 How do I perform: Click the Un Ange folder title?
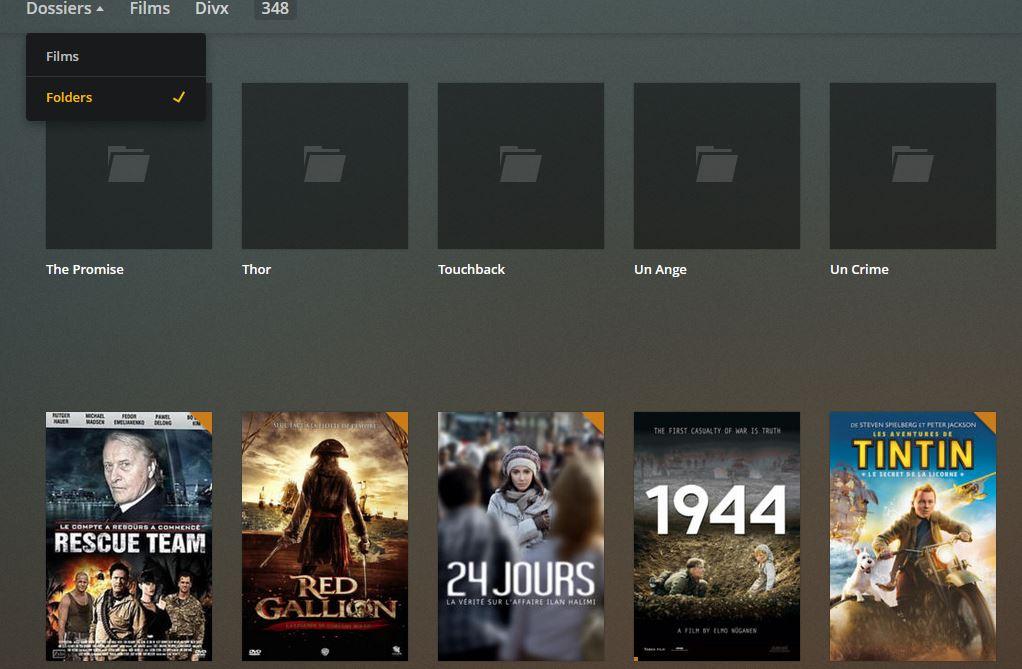pyautogui.click(x=660, y=269)
